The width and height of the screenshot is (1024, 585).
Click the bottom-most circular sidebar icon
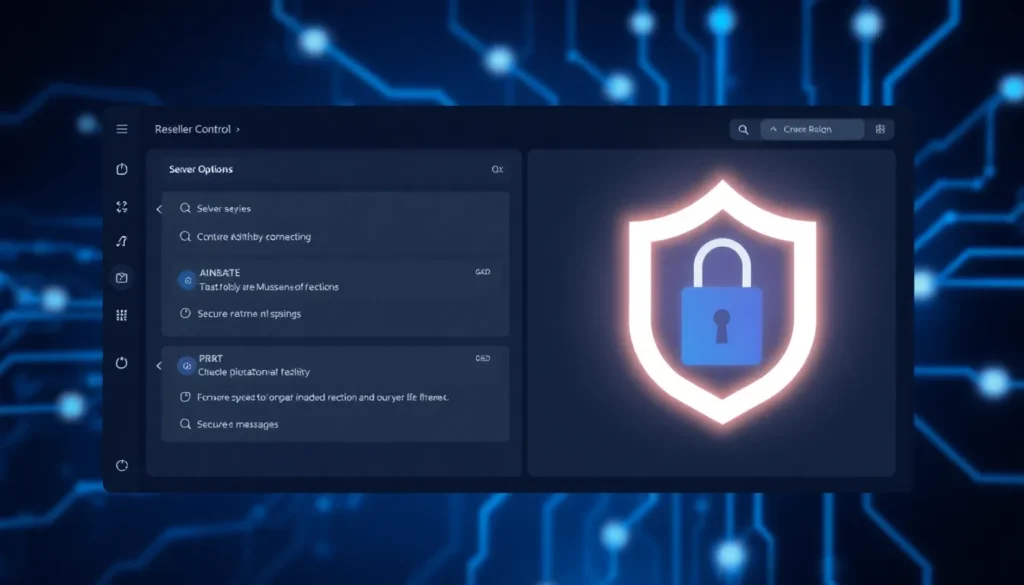point(122,465)
